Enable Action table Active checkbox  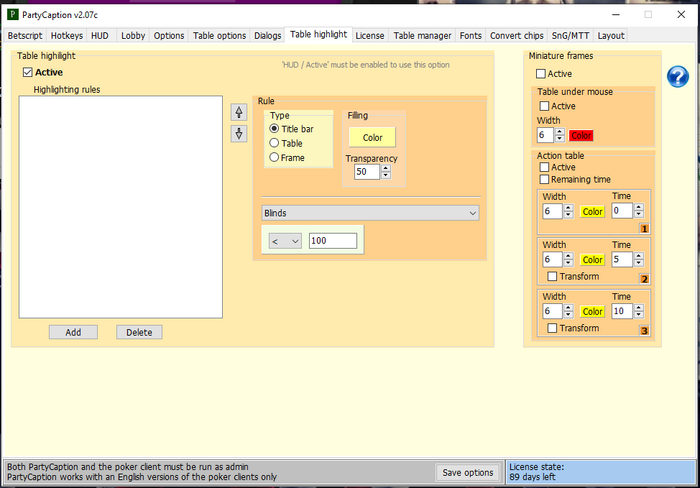tap(544, 167)
